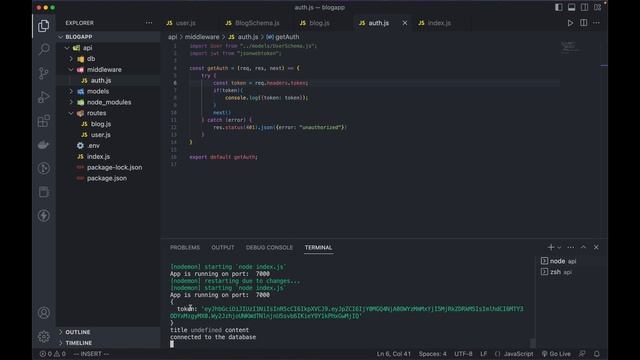Maximize the panel with the up chevron
640x360 pixels.
[x=583, y=247]
